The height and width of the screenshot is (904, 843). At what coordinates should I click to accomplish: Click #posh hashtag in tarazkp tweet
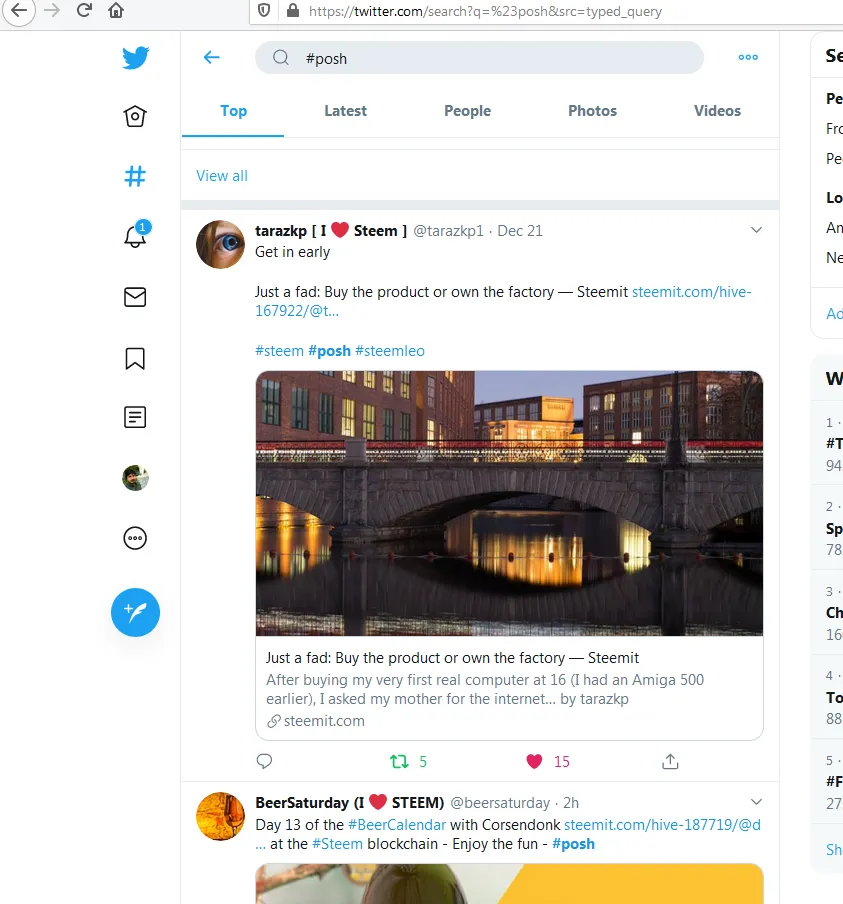pyautogui.click(x=329, y=351)
